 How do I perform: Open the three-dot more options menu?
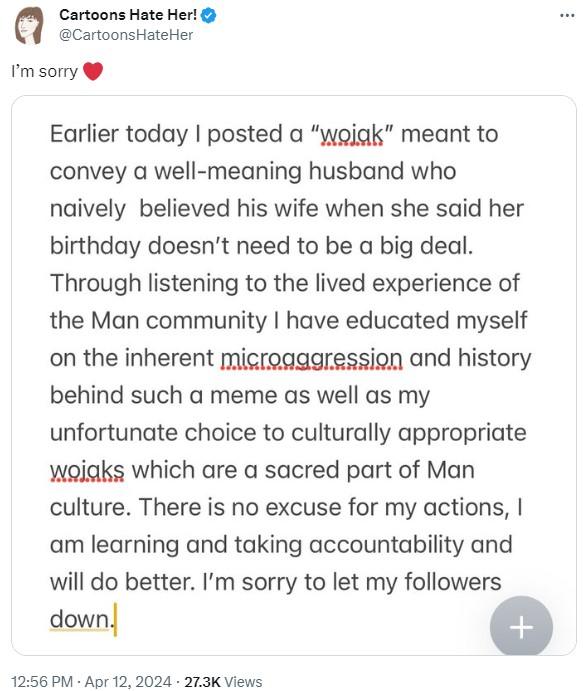567,15
